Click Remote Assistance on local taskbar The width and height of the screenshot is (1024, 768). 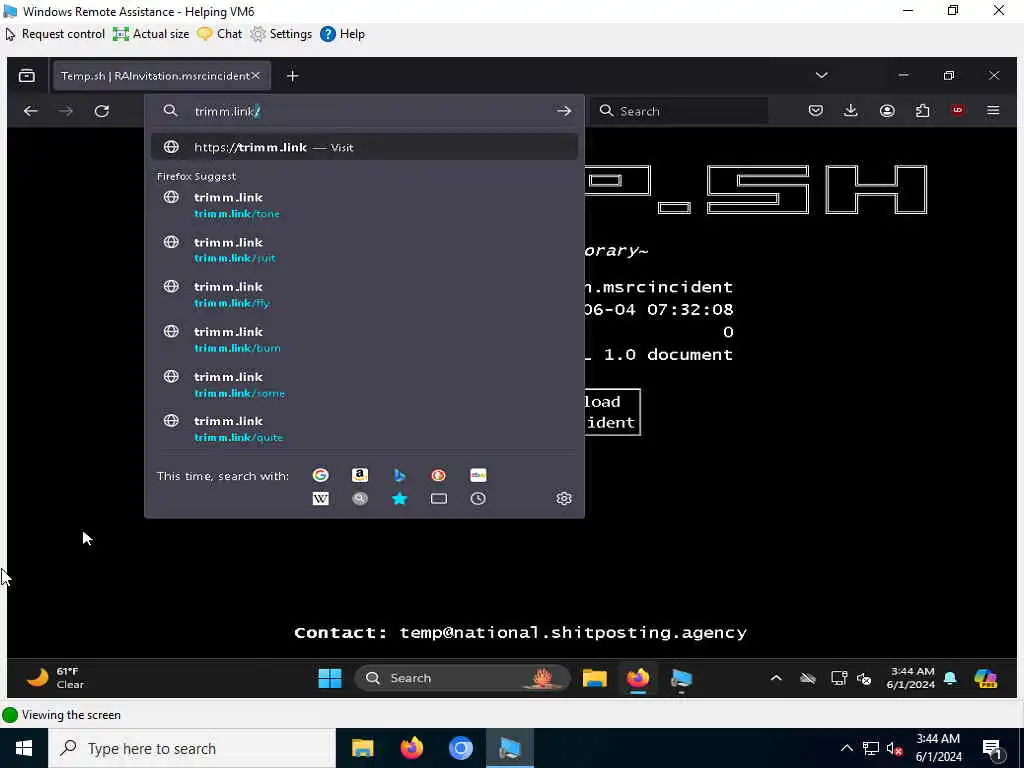click(509, 748)
